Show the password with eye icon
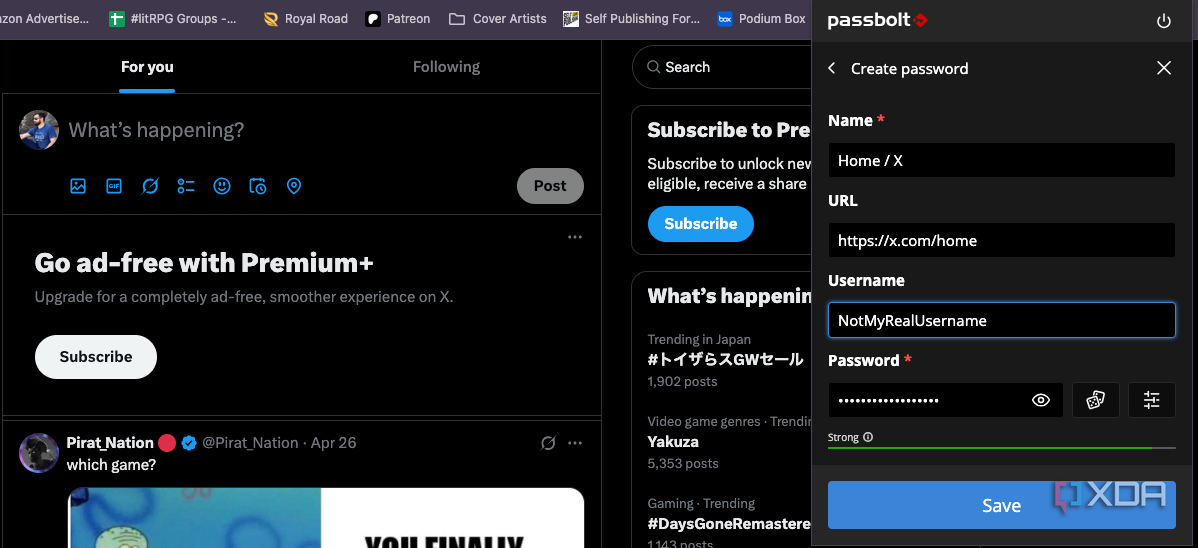This screenshot has height=548, width=1198. [x=1041, y=400]
